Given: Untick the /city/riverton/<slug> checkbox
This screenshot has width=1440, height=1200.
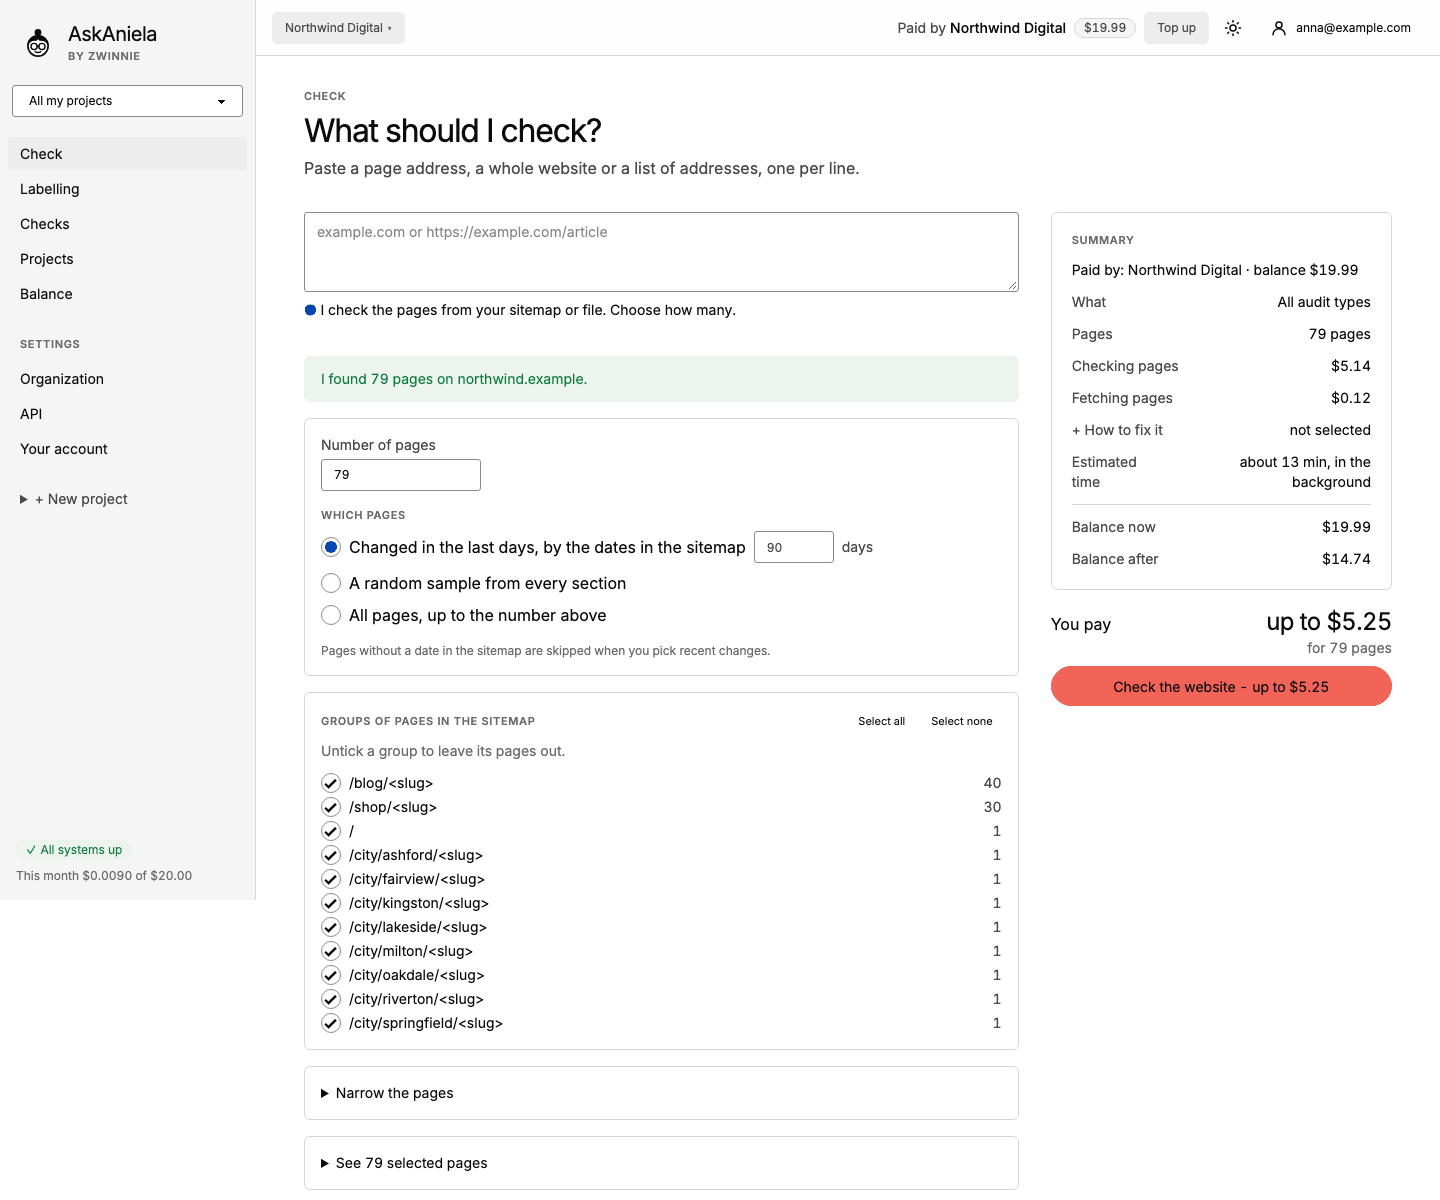Looking at the screenshot, I should [x=331, y=999].
